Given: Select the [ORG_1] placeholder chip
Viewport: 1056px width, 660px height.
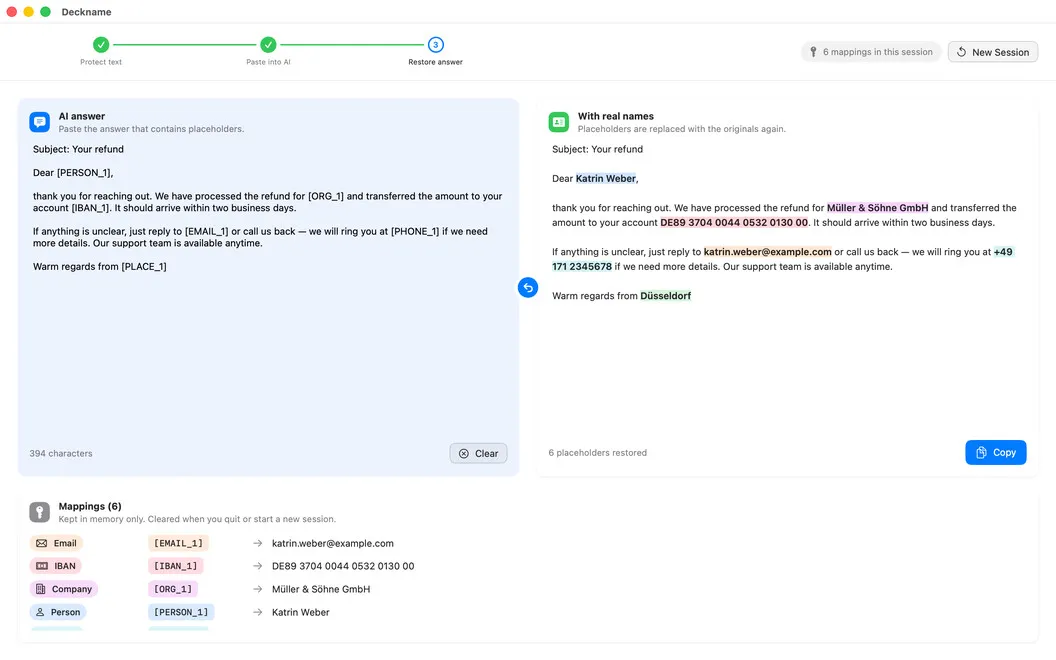Looking at the screenshot, I should click(x=173, y=589).
